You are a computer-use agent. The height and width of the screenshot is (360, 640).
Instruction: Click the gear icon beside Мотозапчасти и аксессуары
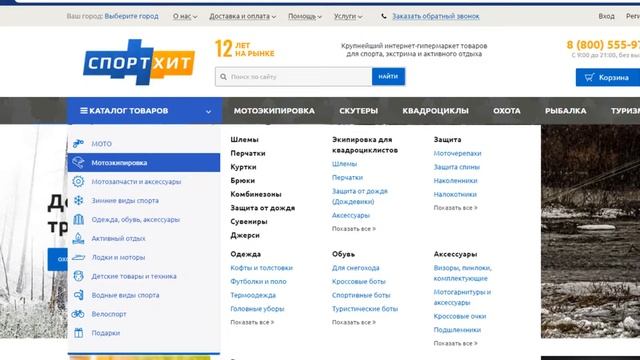[78, 181]
